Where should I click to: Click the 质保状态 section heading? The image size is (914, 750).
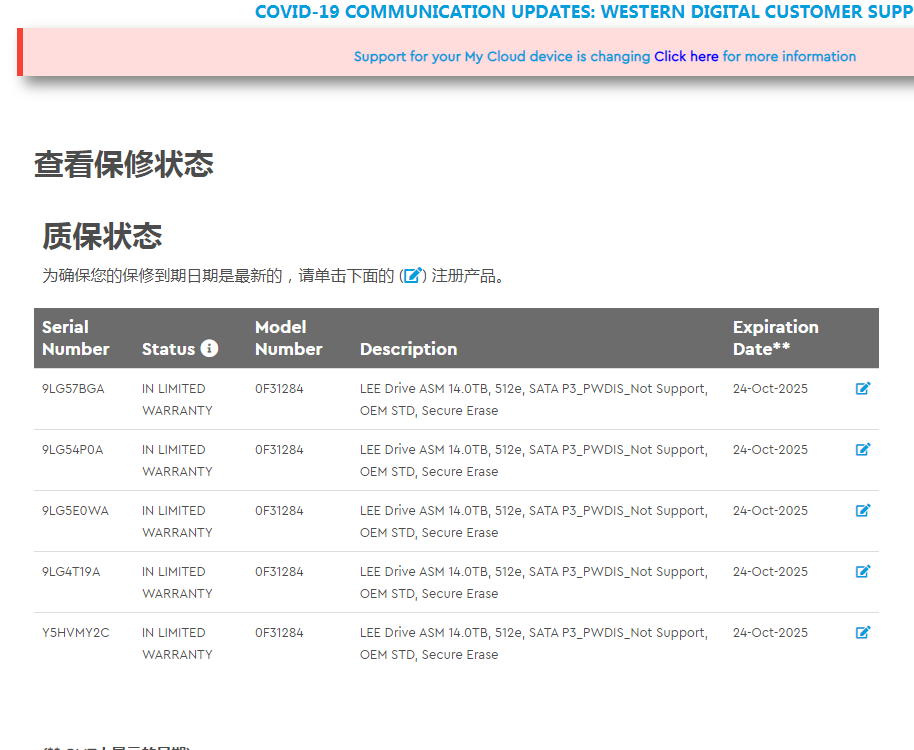pyautogui.click(x=102, y=237)
